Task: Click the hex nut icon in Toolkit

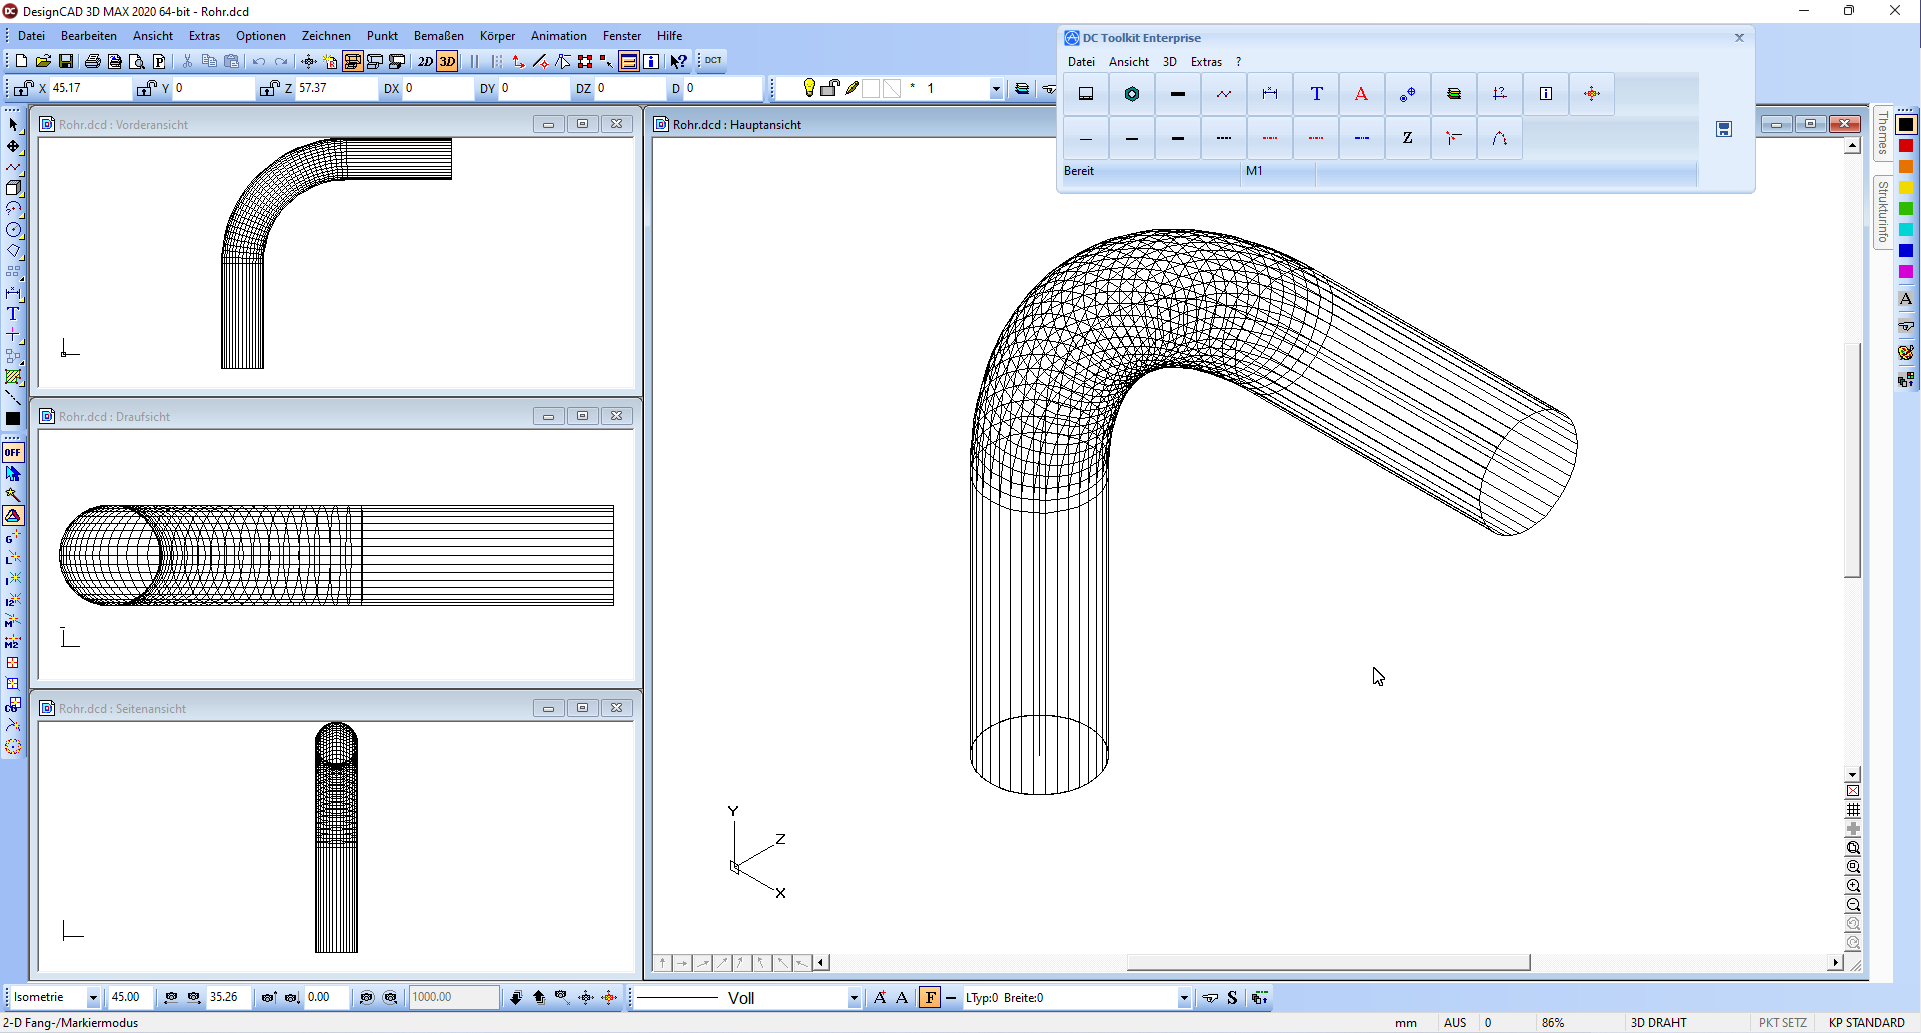Action: coord(1132,94)
